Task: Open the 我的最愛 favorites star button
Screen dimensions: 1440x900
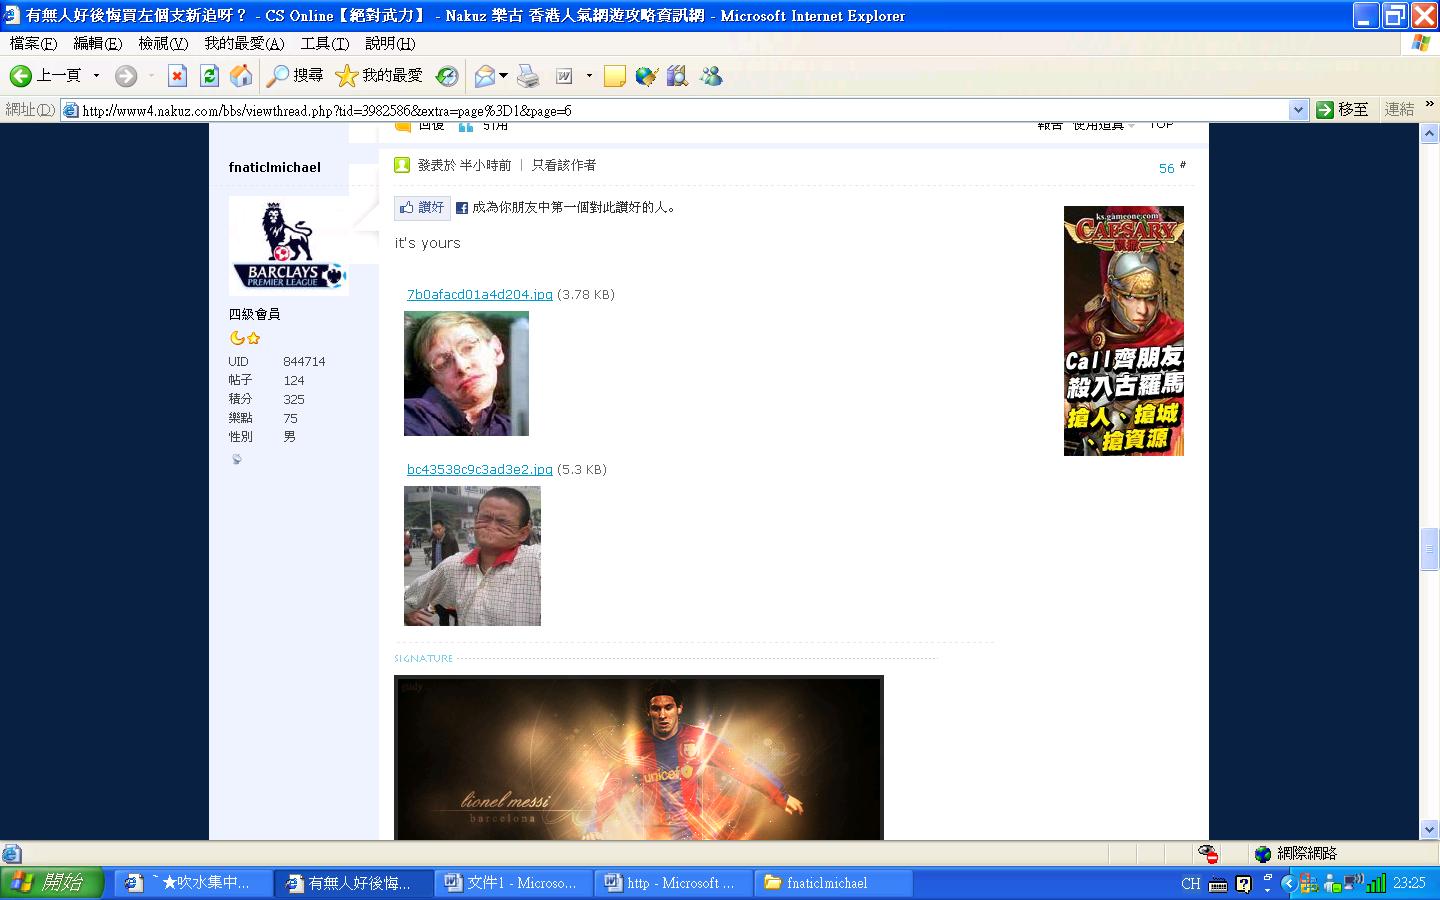Action: [x=378, y=76]
